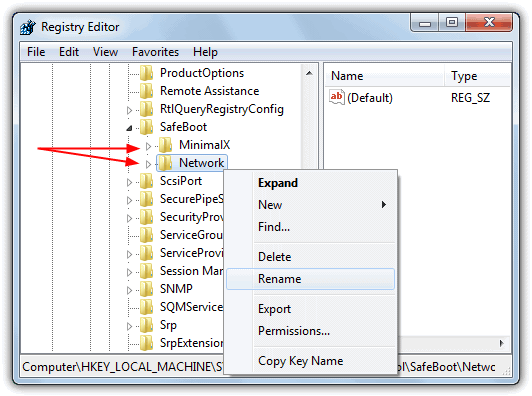Collapse the SafeBoot key
Viewport: 532px width, 396px height.
coord(129,128)
